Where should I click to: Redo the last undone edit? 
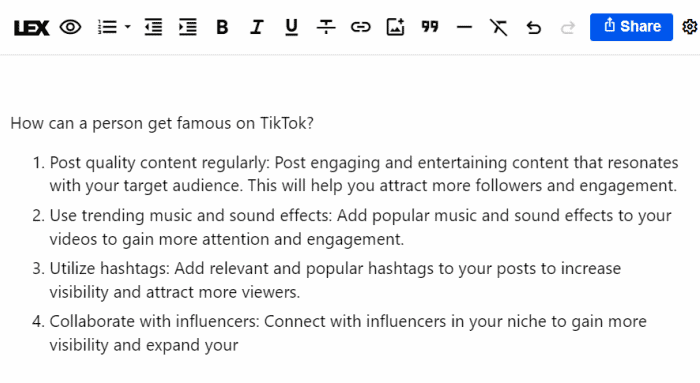568,28
